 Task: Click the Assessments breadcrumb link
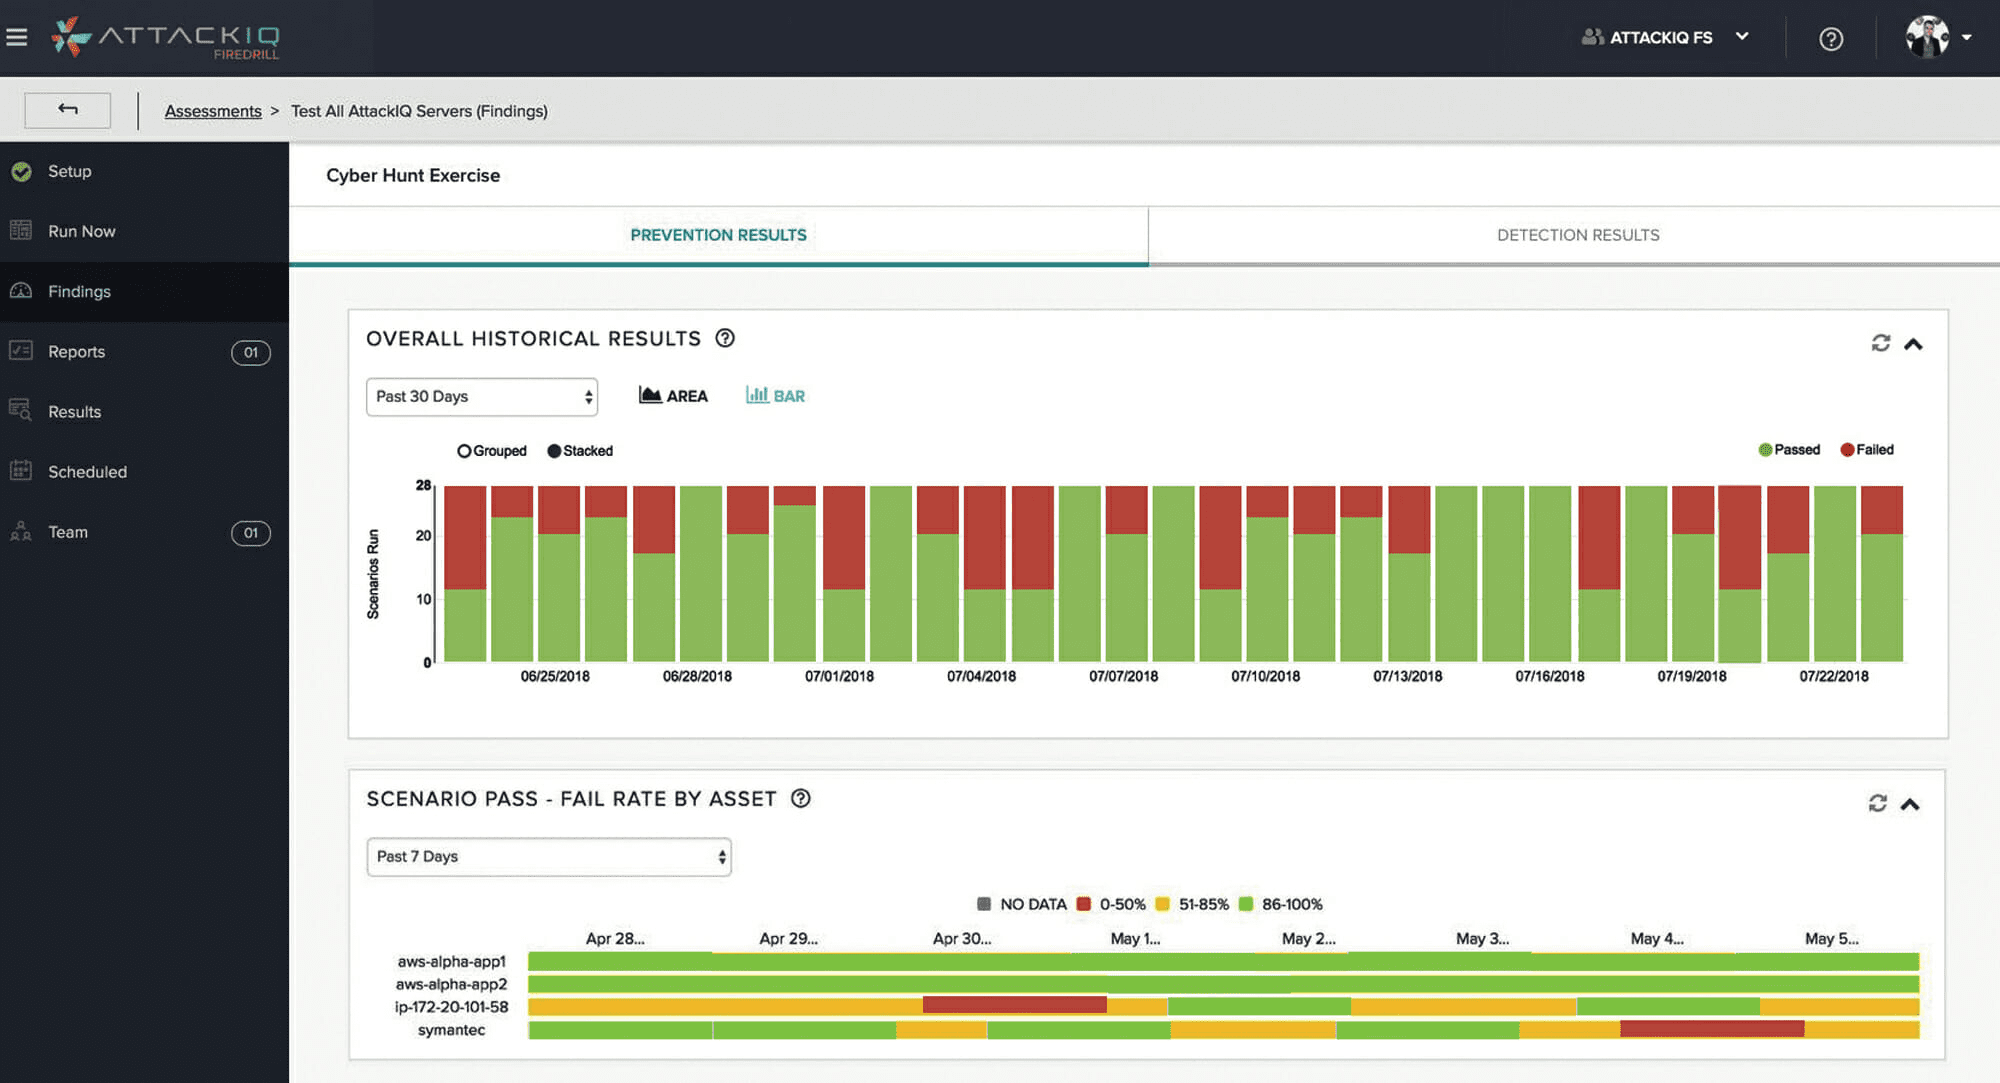pos(213,111)
